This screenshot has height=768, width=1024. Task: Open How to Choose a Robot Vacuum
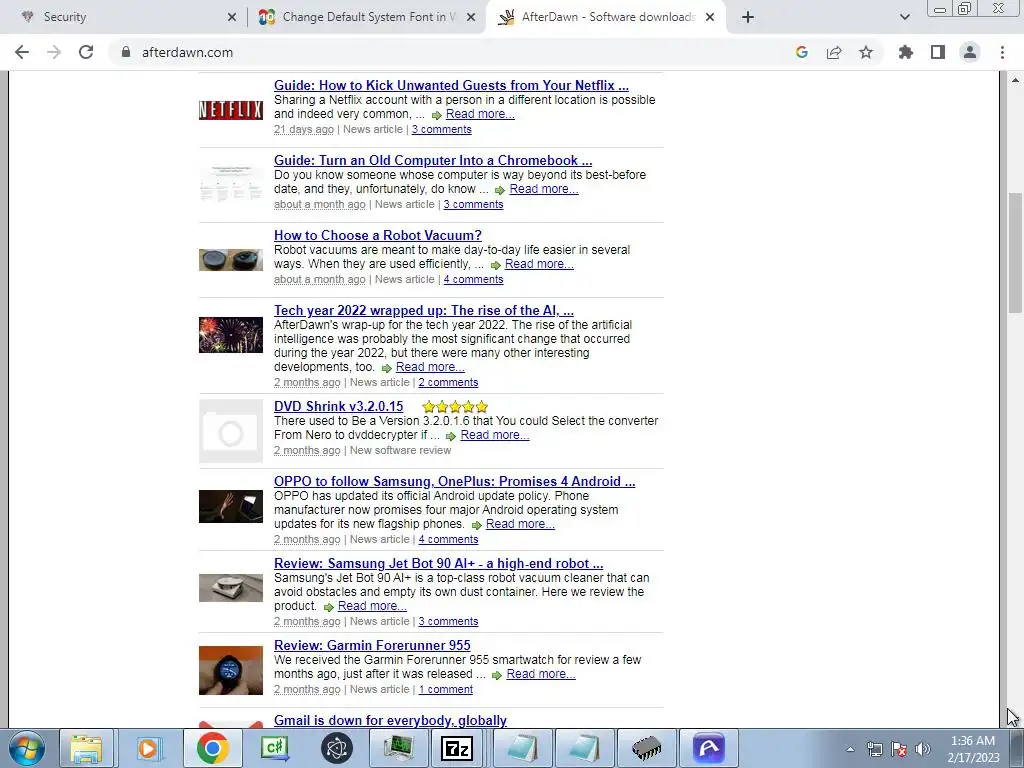377,236
